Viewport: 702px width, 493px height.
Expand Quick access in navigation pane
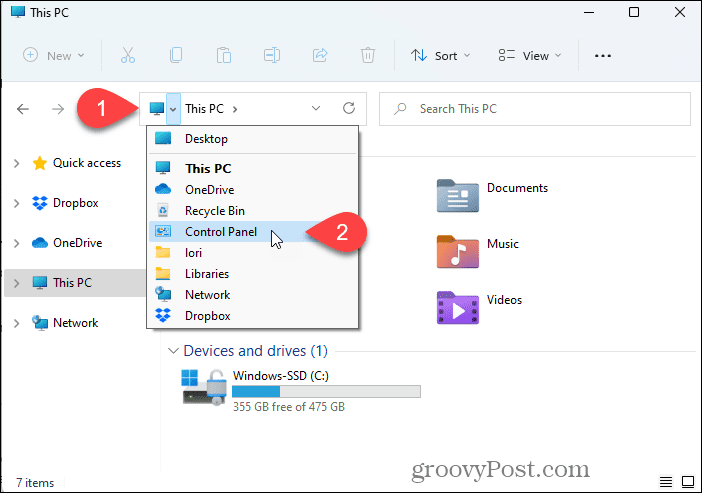coord(17,163)
